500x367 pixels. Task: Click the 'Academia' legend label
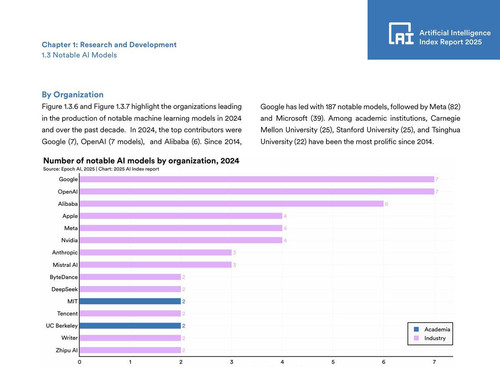pyautogui.click(x=437, y=329)
